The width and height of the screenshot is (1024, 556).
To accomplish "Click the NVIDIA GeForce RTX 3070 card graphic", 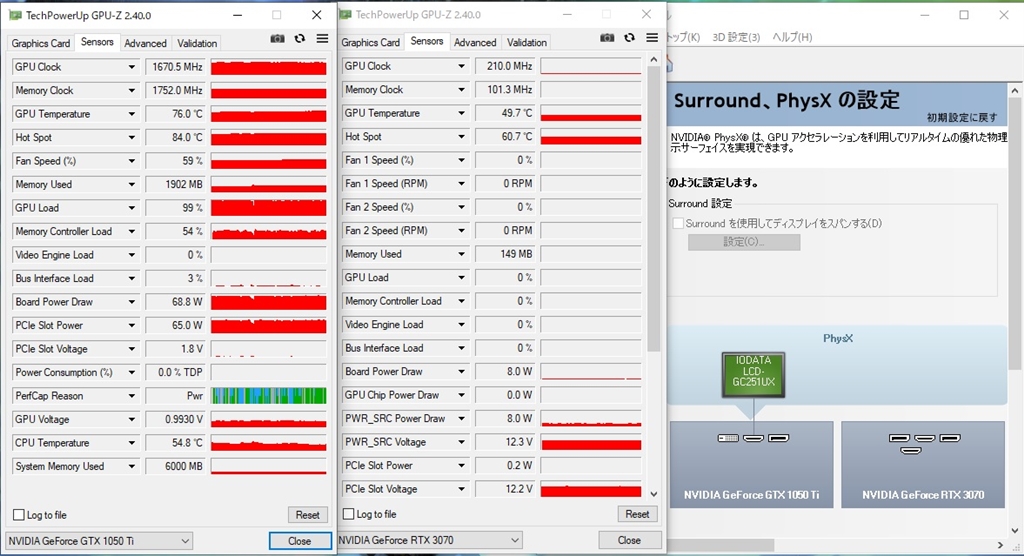I will point(923,464).
